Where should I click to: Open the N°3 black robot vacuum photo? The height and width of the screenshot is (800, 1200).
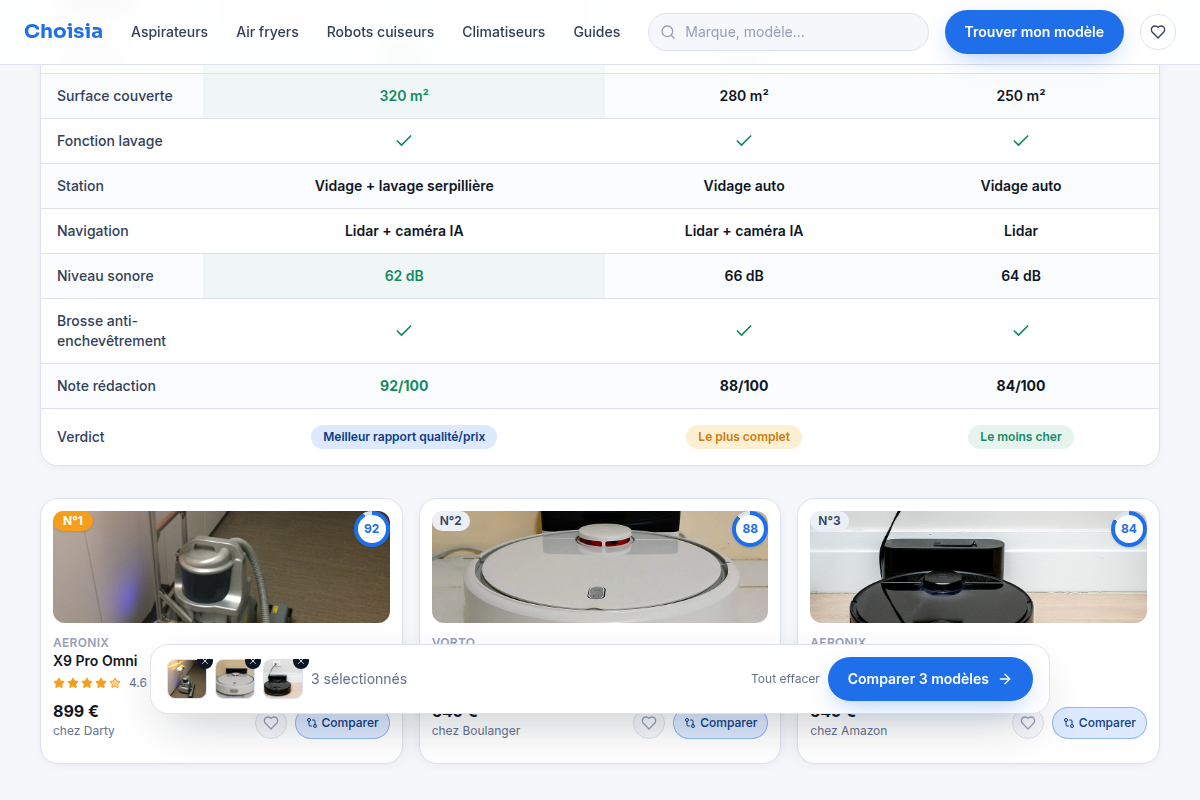click(x=978, y=567)
